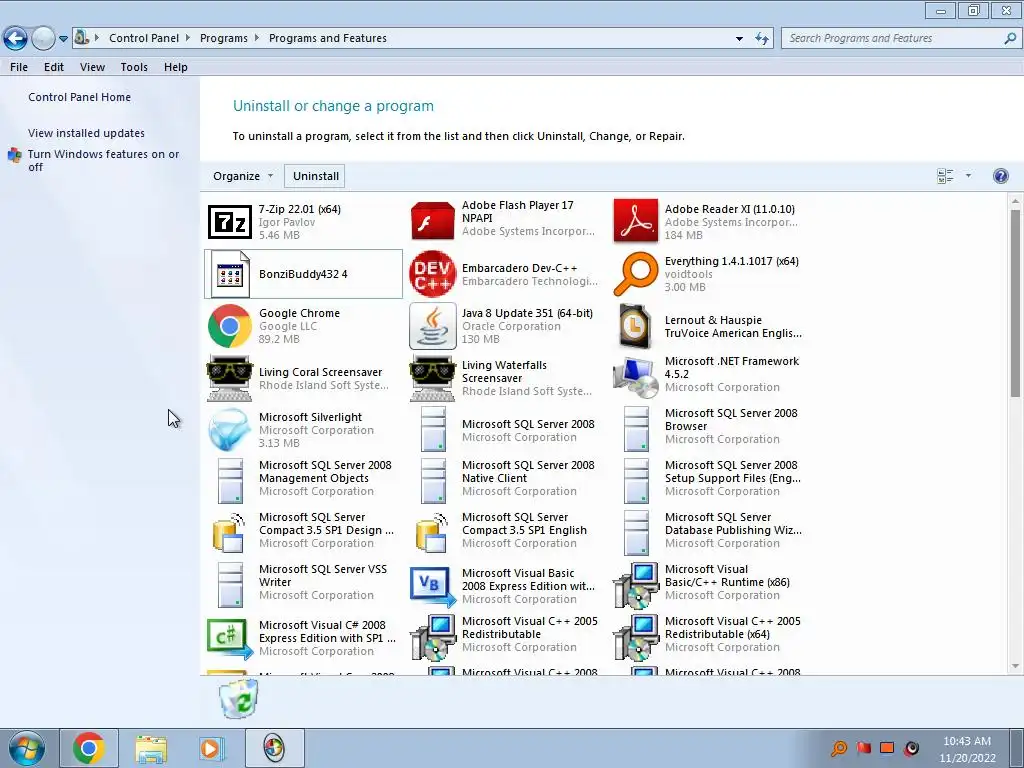
Task: Open the recent pages dropdown arrow
Action: point(63,39)
